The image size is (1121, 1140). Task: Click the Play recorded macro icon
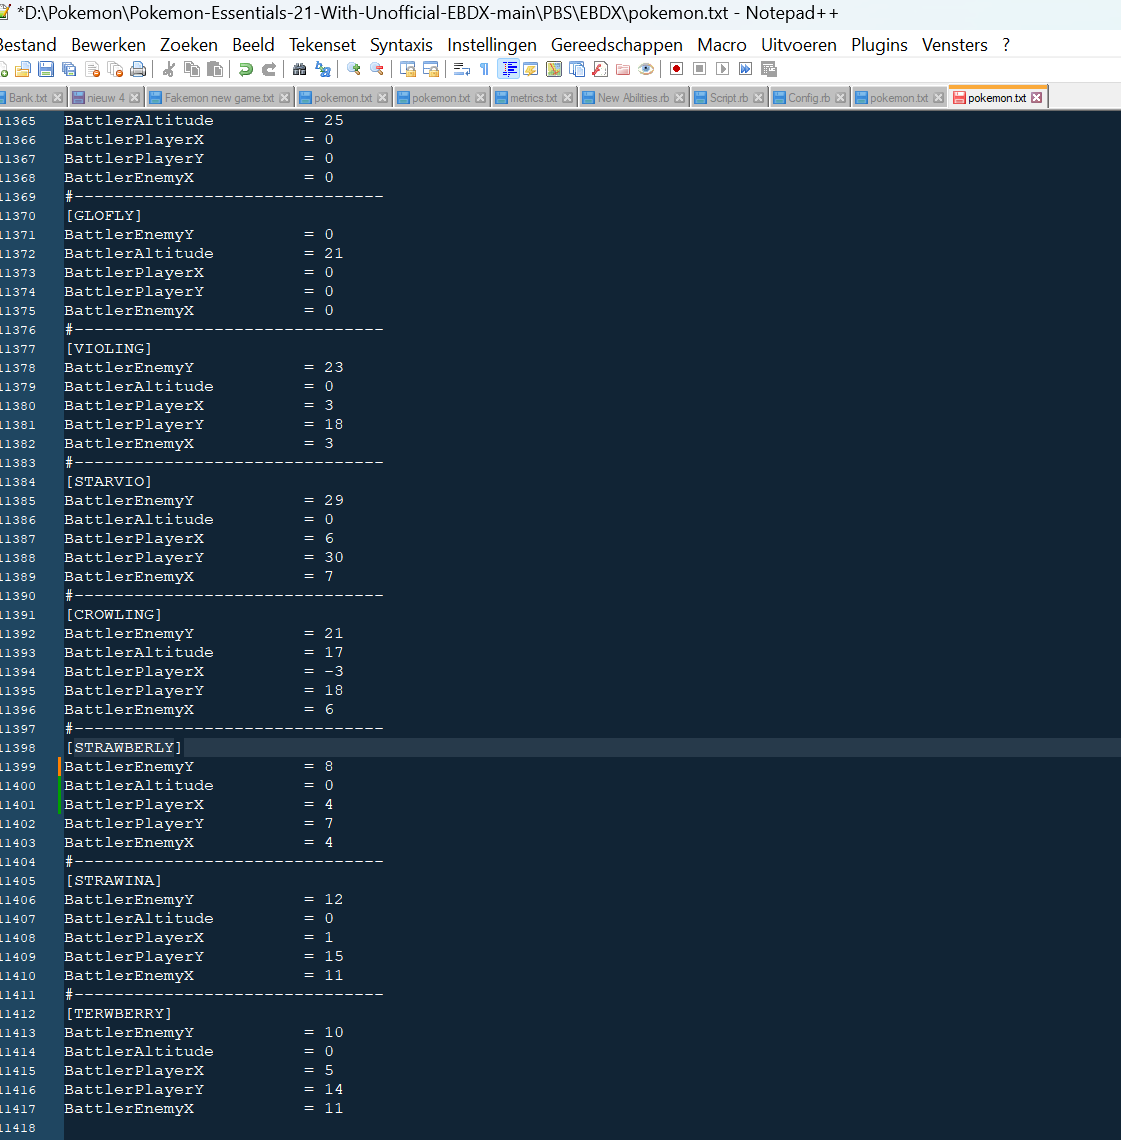[x=723, y=69]
